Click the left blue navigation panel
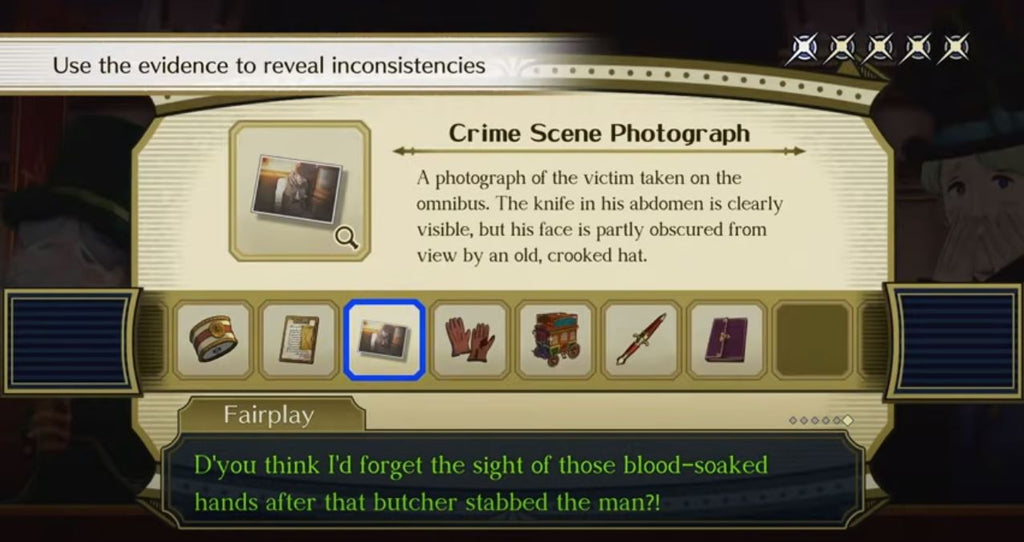Viewport: 1024px width, 542px height. 71,342
